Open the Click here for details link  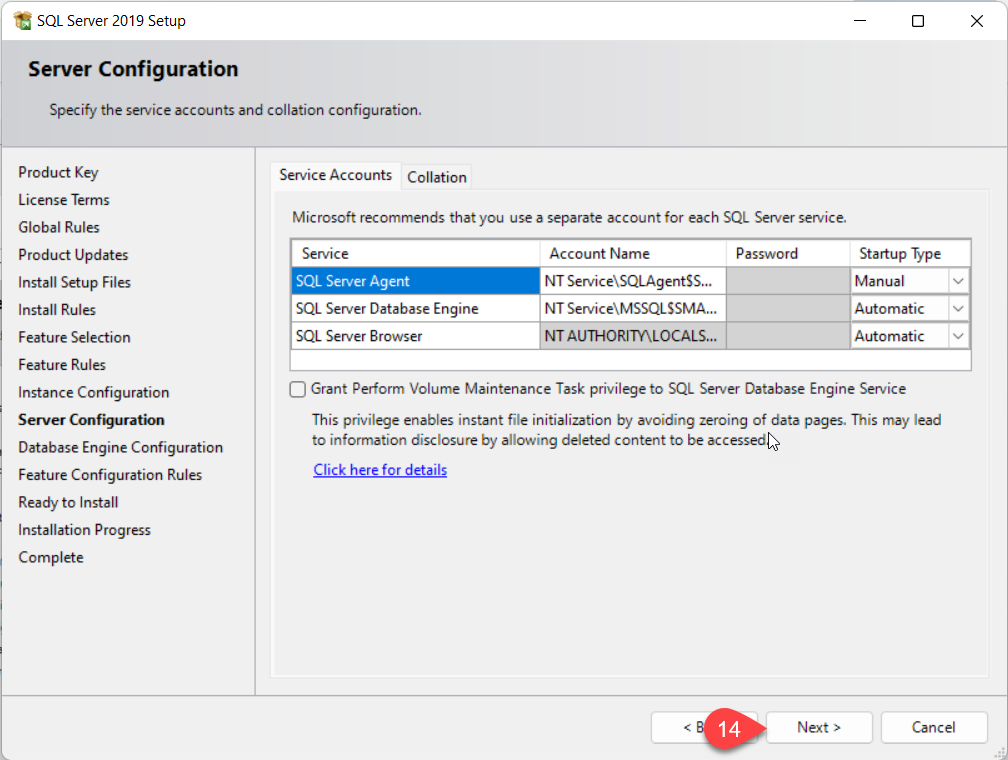pos(380,470)
